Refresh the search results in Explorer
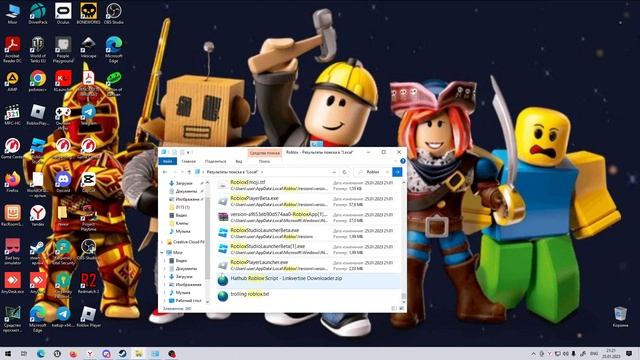This screenshot has height=360, width=640. (x=344, y=172)
